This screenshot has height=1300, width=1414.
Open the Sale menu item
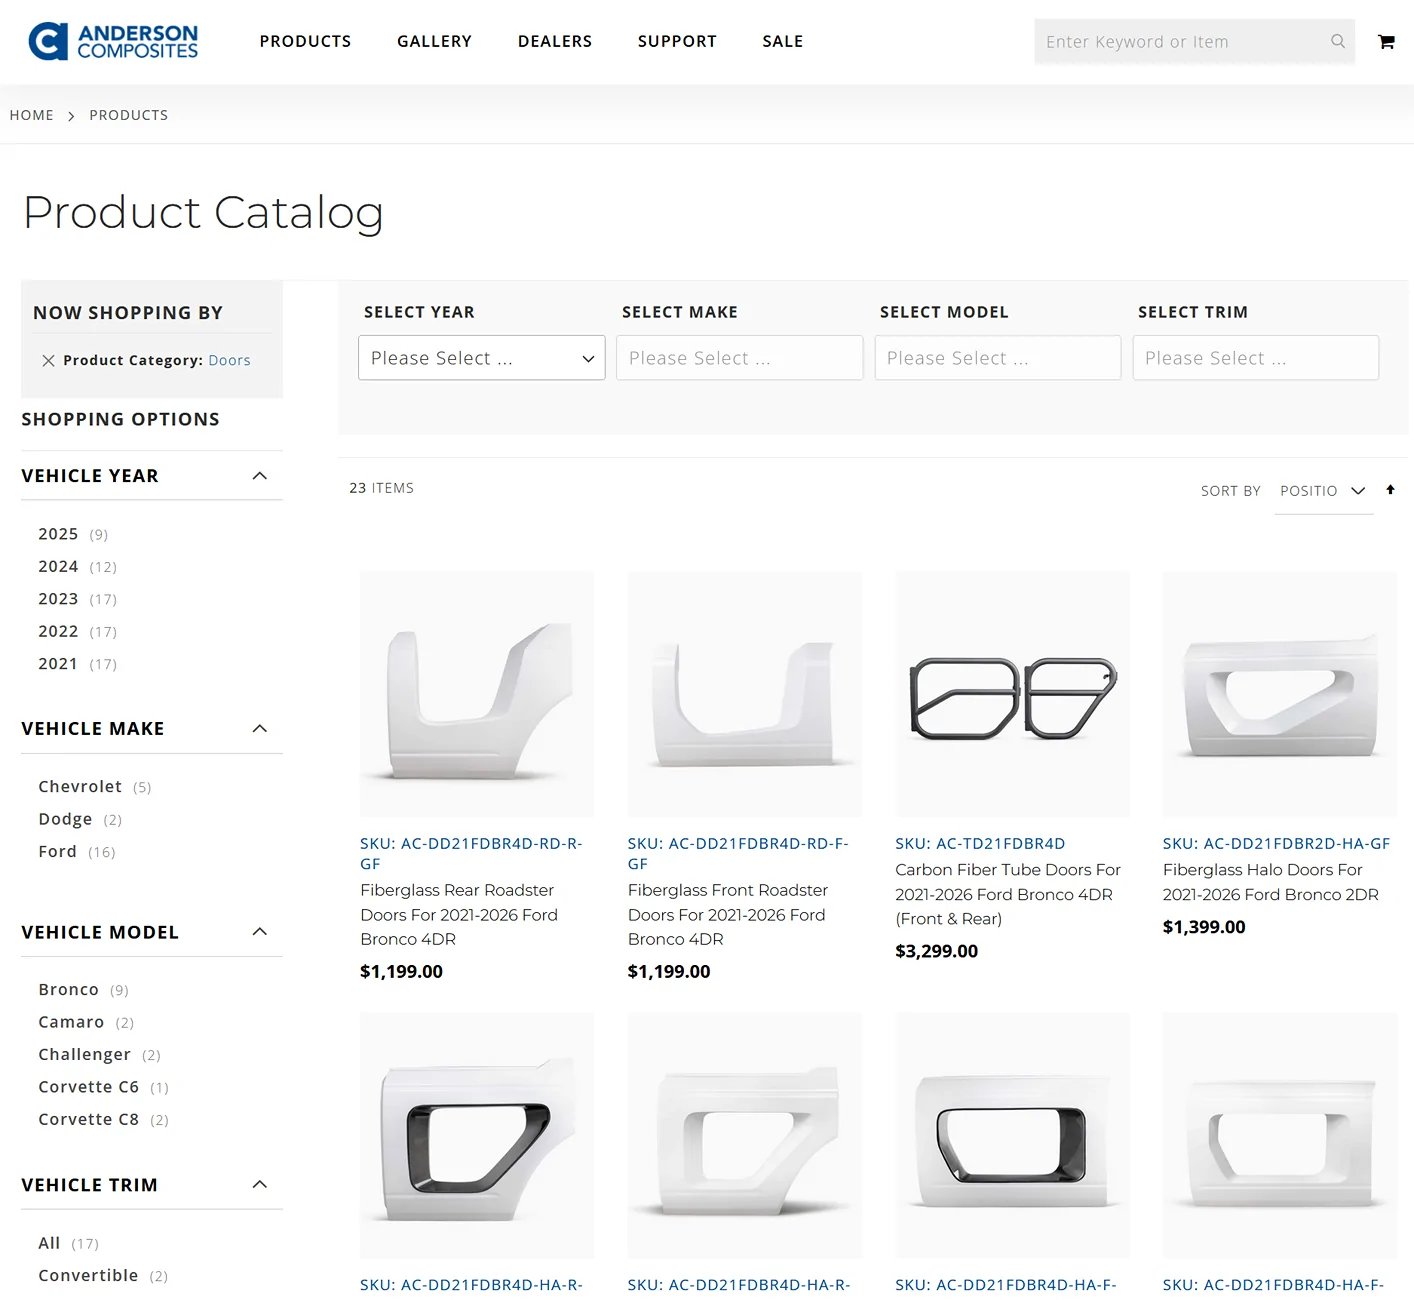783,42
